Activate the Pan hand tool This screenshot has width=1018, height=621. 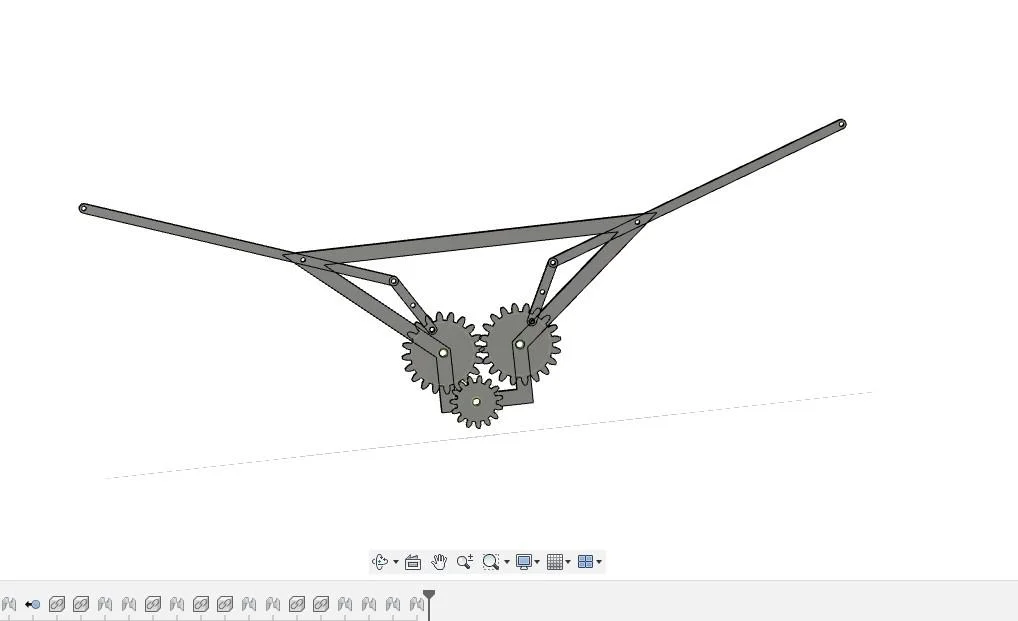tap(439, 562)
